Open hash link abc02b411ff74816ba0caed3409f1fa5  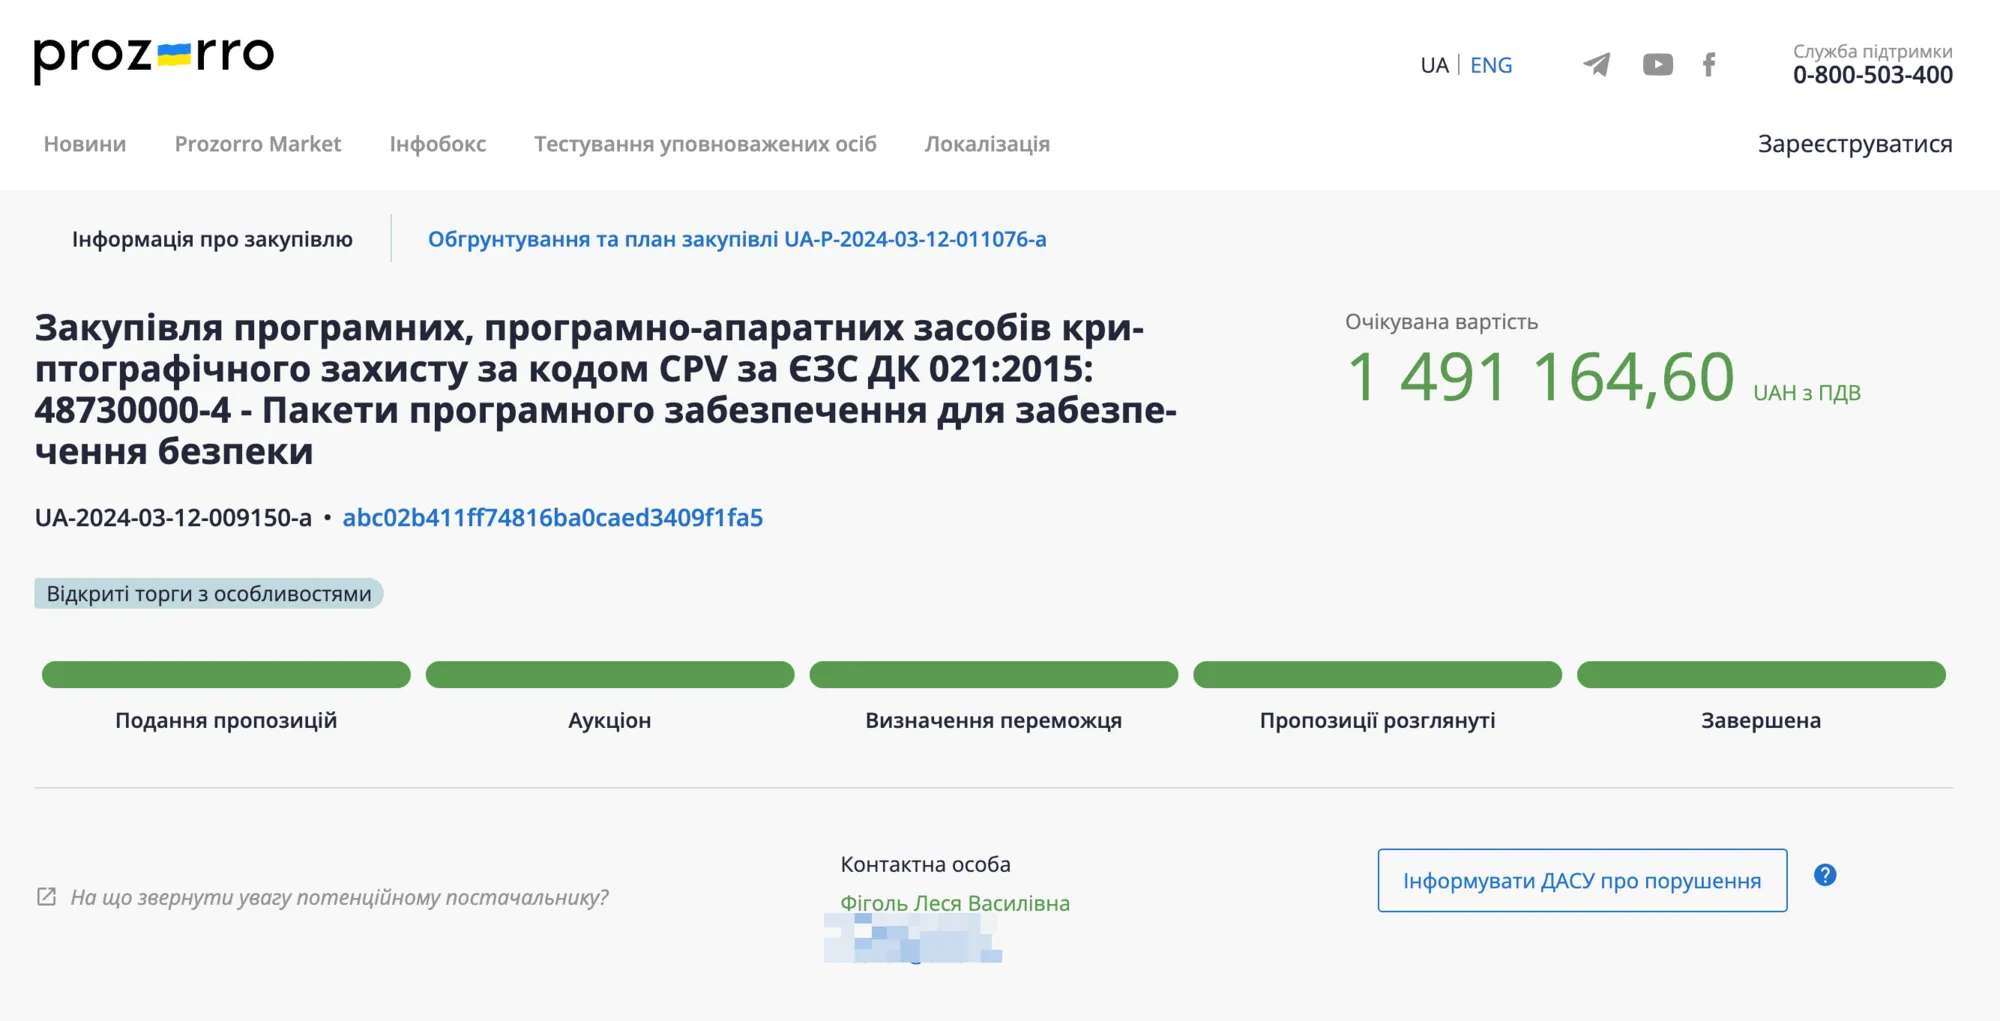(553, 519)
